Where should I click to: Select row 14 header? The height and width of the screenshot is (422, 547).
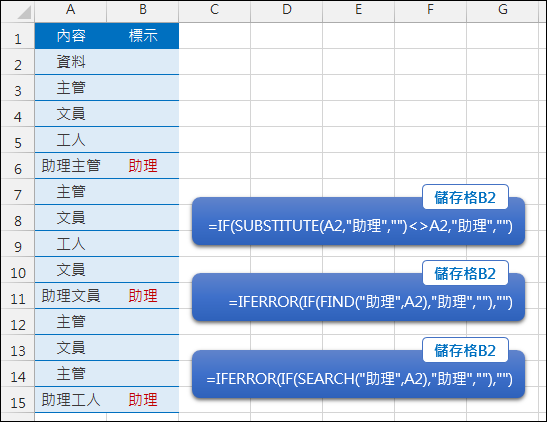coord(18,374)
